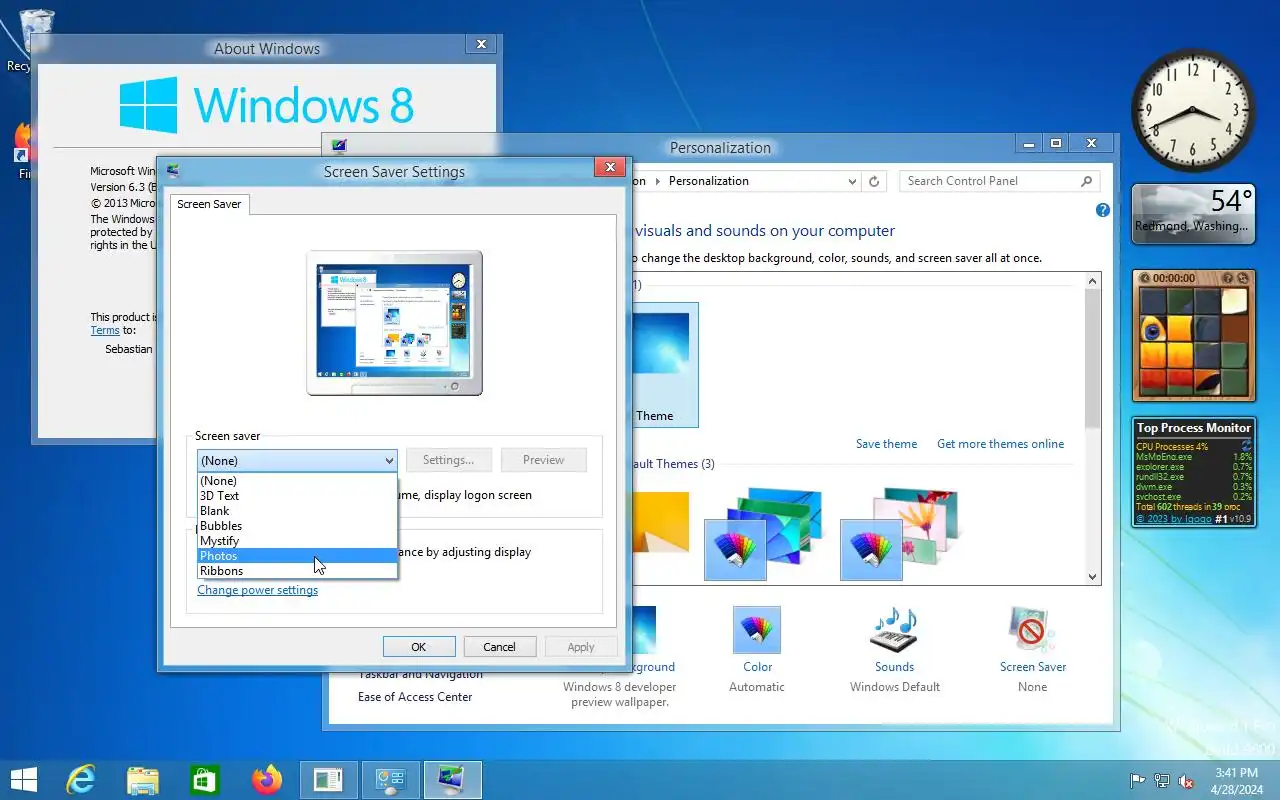
Task: Expand the address bar history dropdown
Action: click(x=852, y=182)
